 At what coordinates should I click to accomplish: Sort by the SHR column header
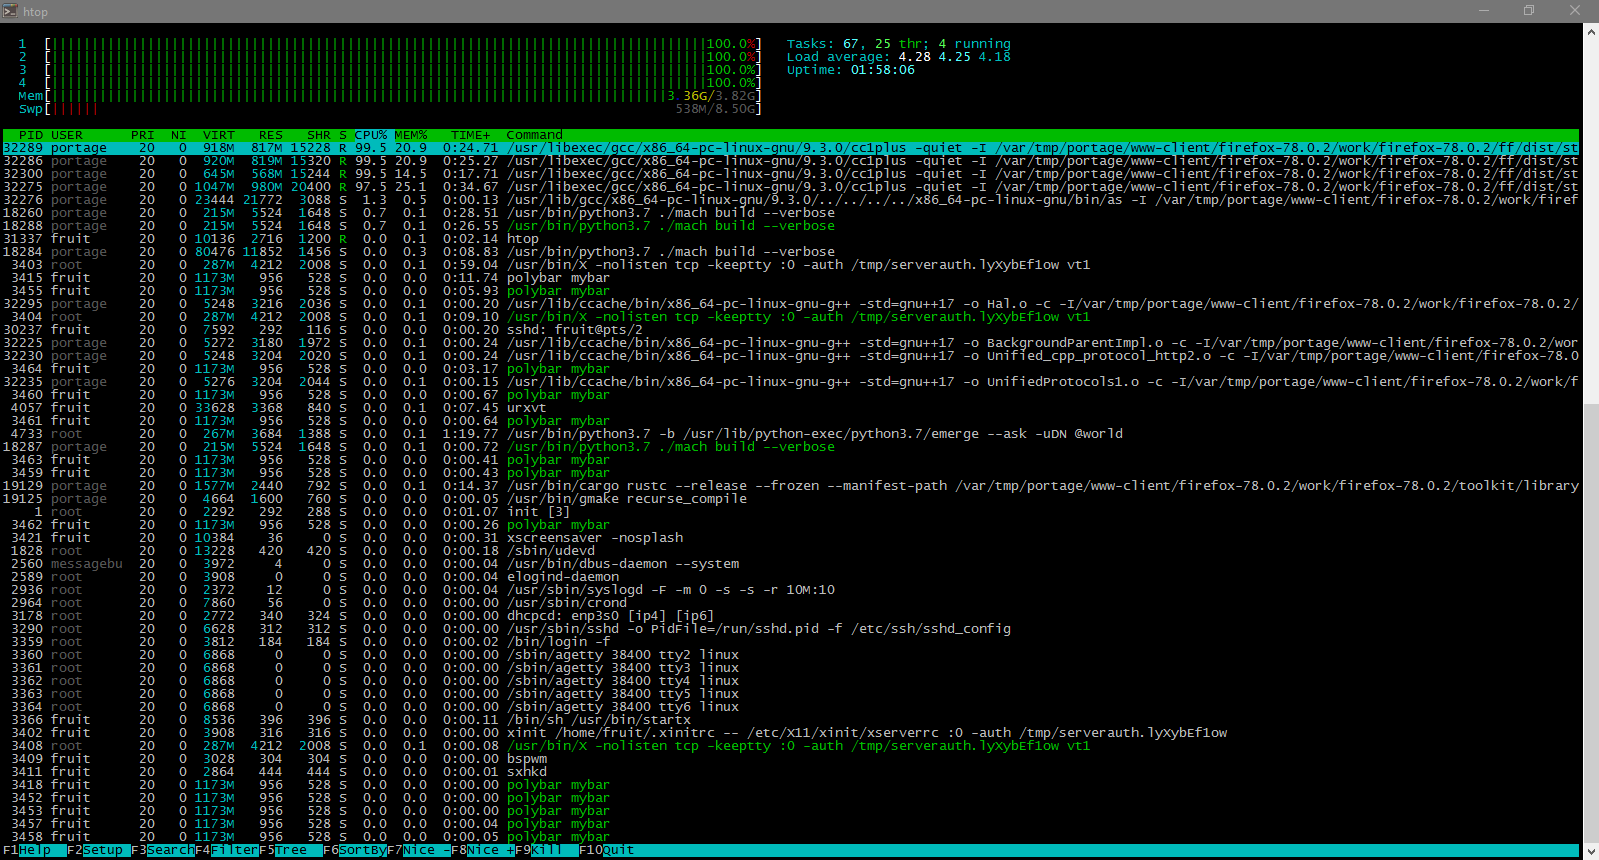[x=319, y=135]
